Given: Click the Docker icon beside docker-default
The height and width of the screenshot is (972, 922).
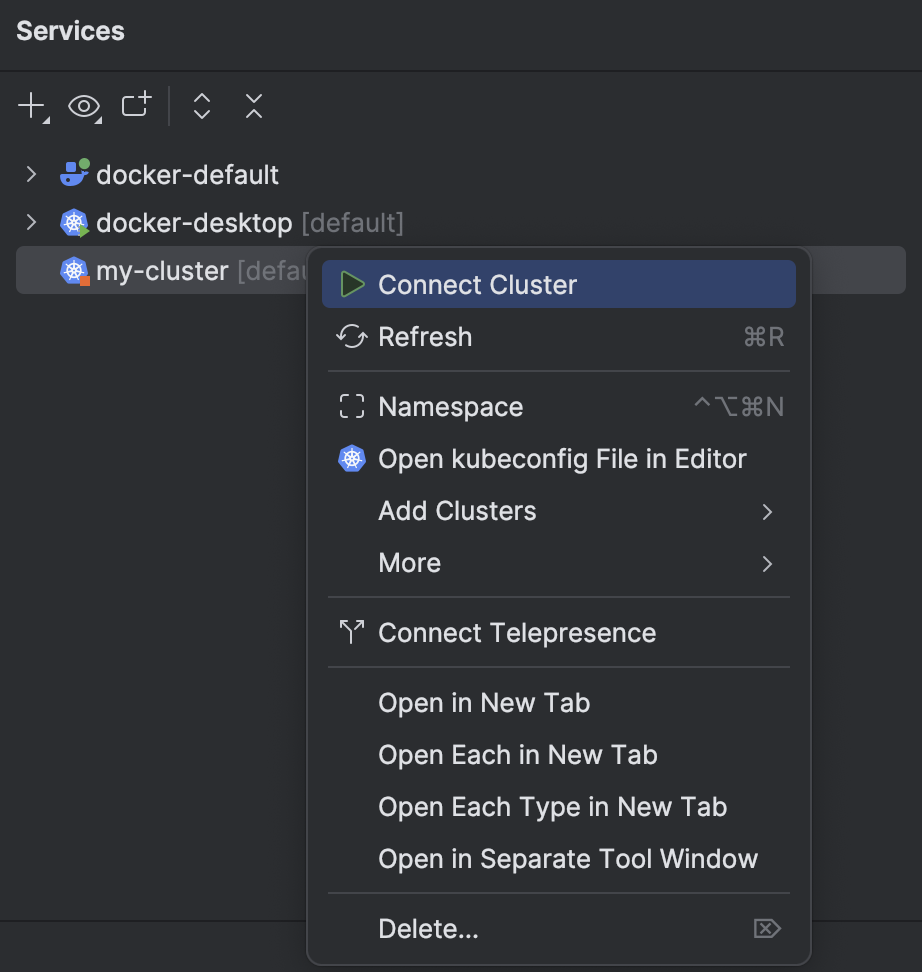Looking at the screenshot, I should coord(73,173).
